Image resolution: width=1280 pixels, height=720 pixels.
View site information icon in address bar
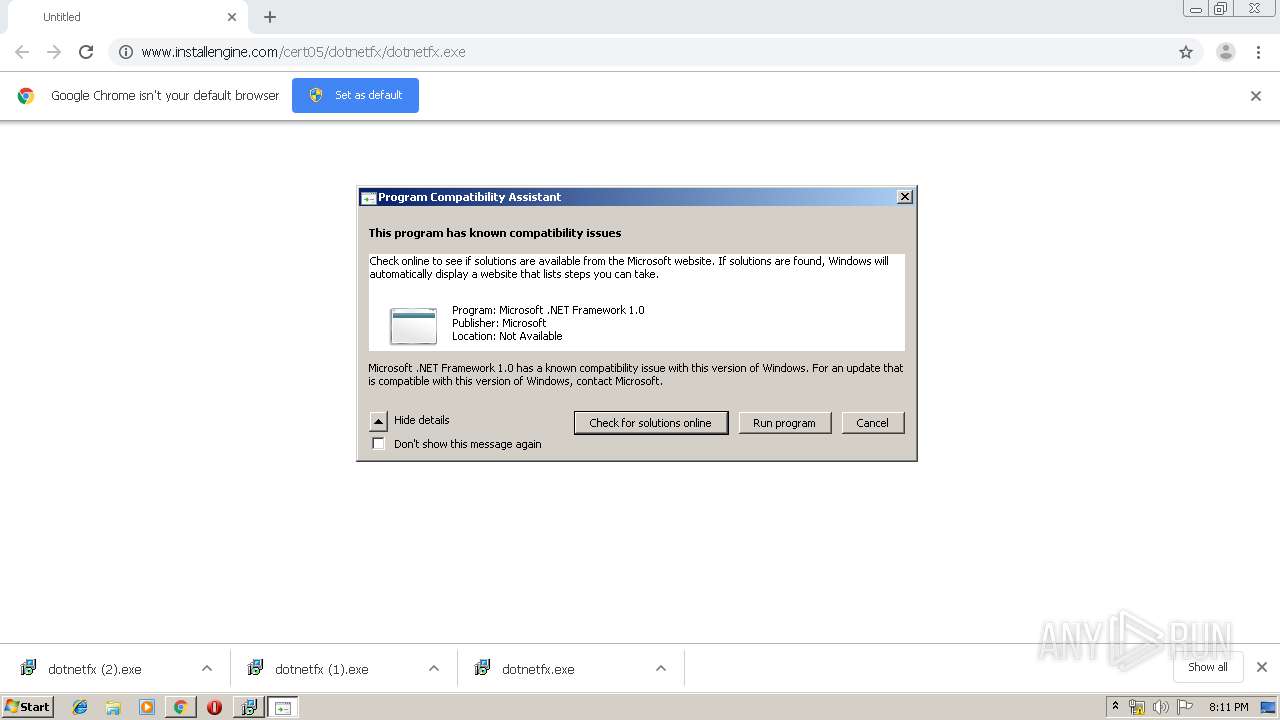point(126,52)
